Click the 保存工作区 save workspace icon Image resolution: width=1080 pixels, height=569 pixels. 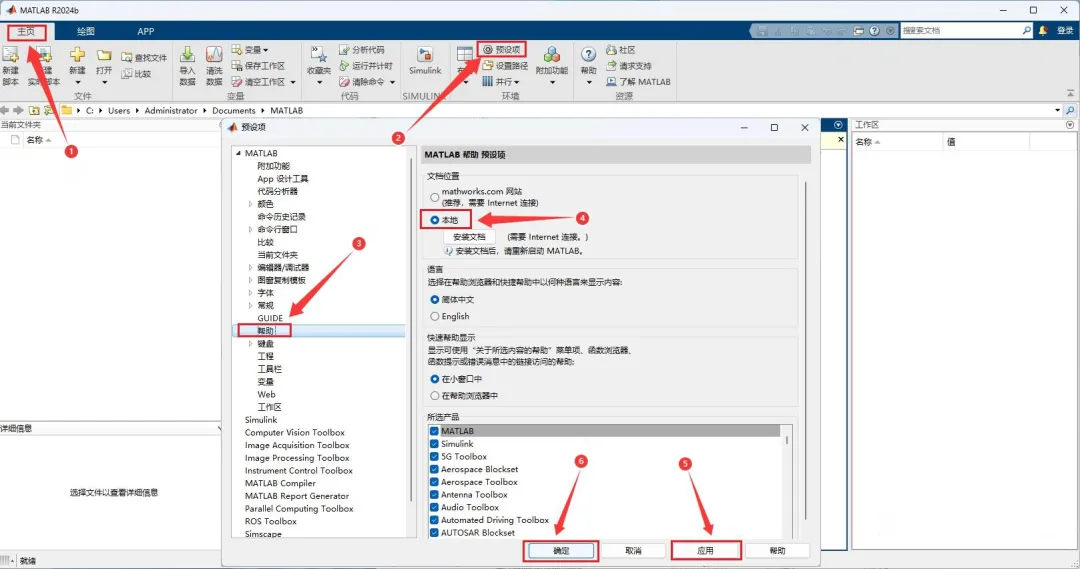click(237, 65)
